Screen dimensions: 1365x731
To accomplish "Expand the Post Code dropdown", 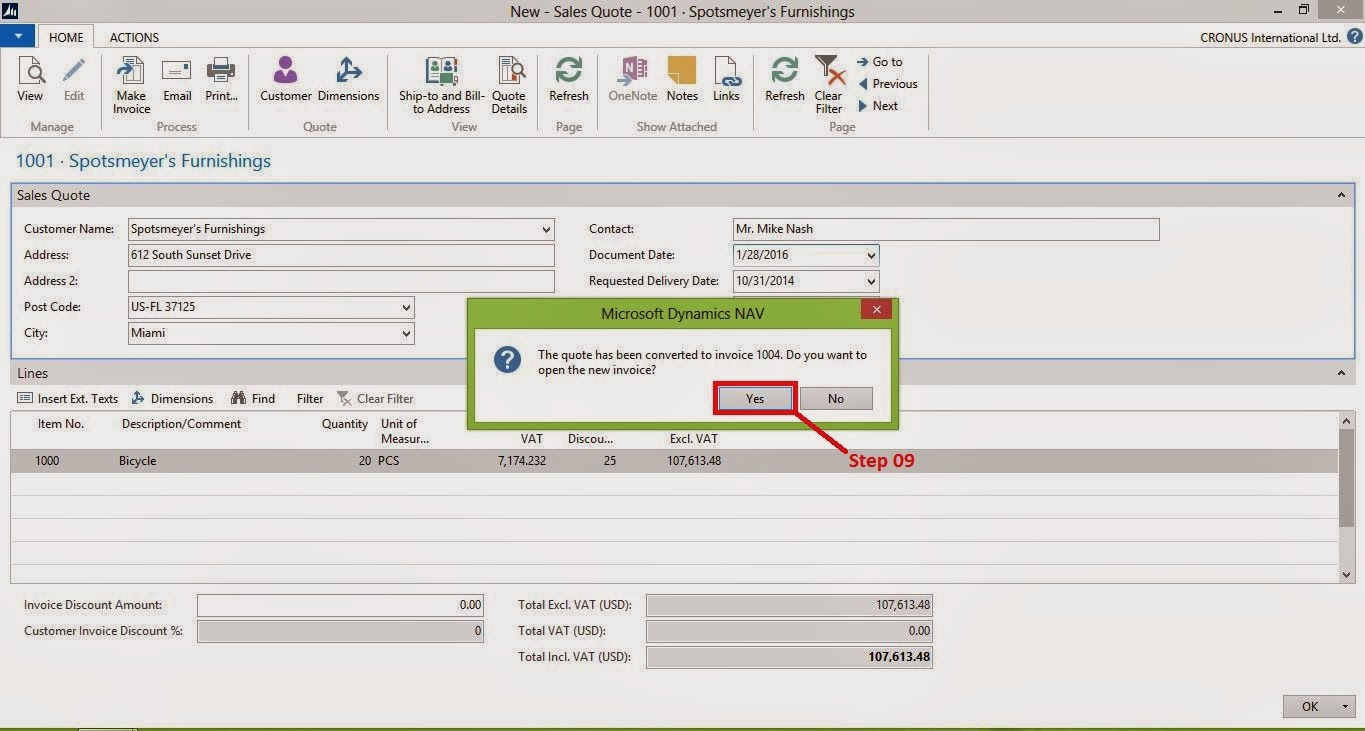I will (405, 307).
